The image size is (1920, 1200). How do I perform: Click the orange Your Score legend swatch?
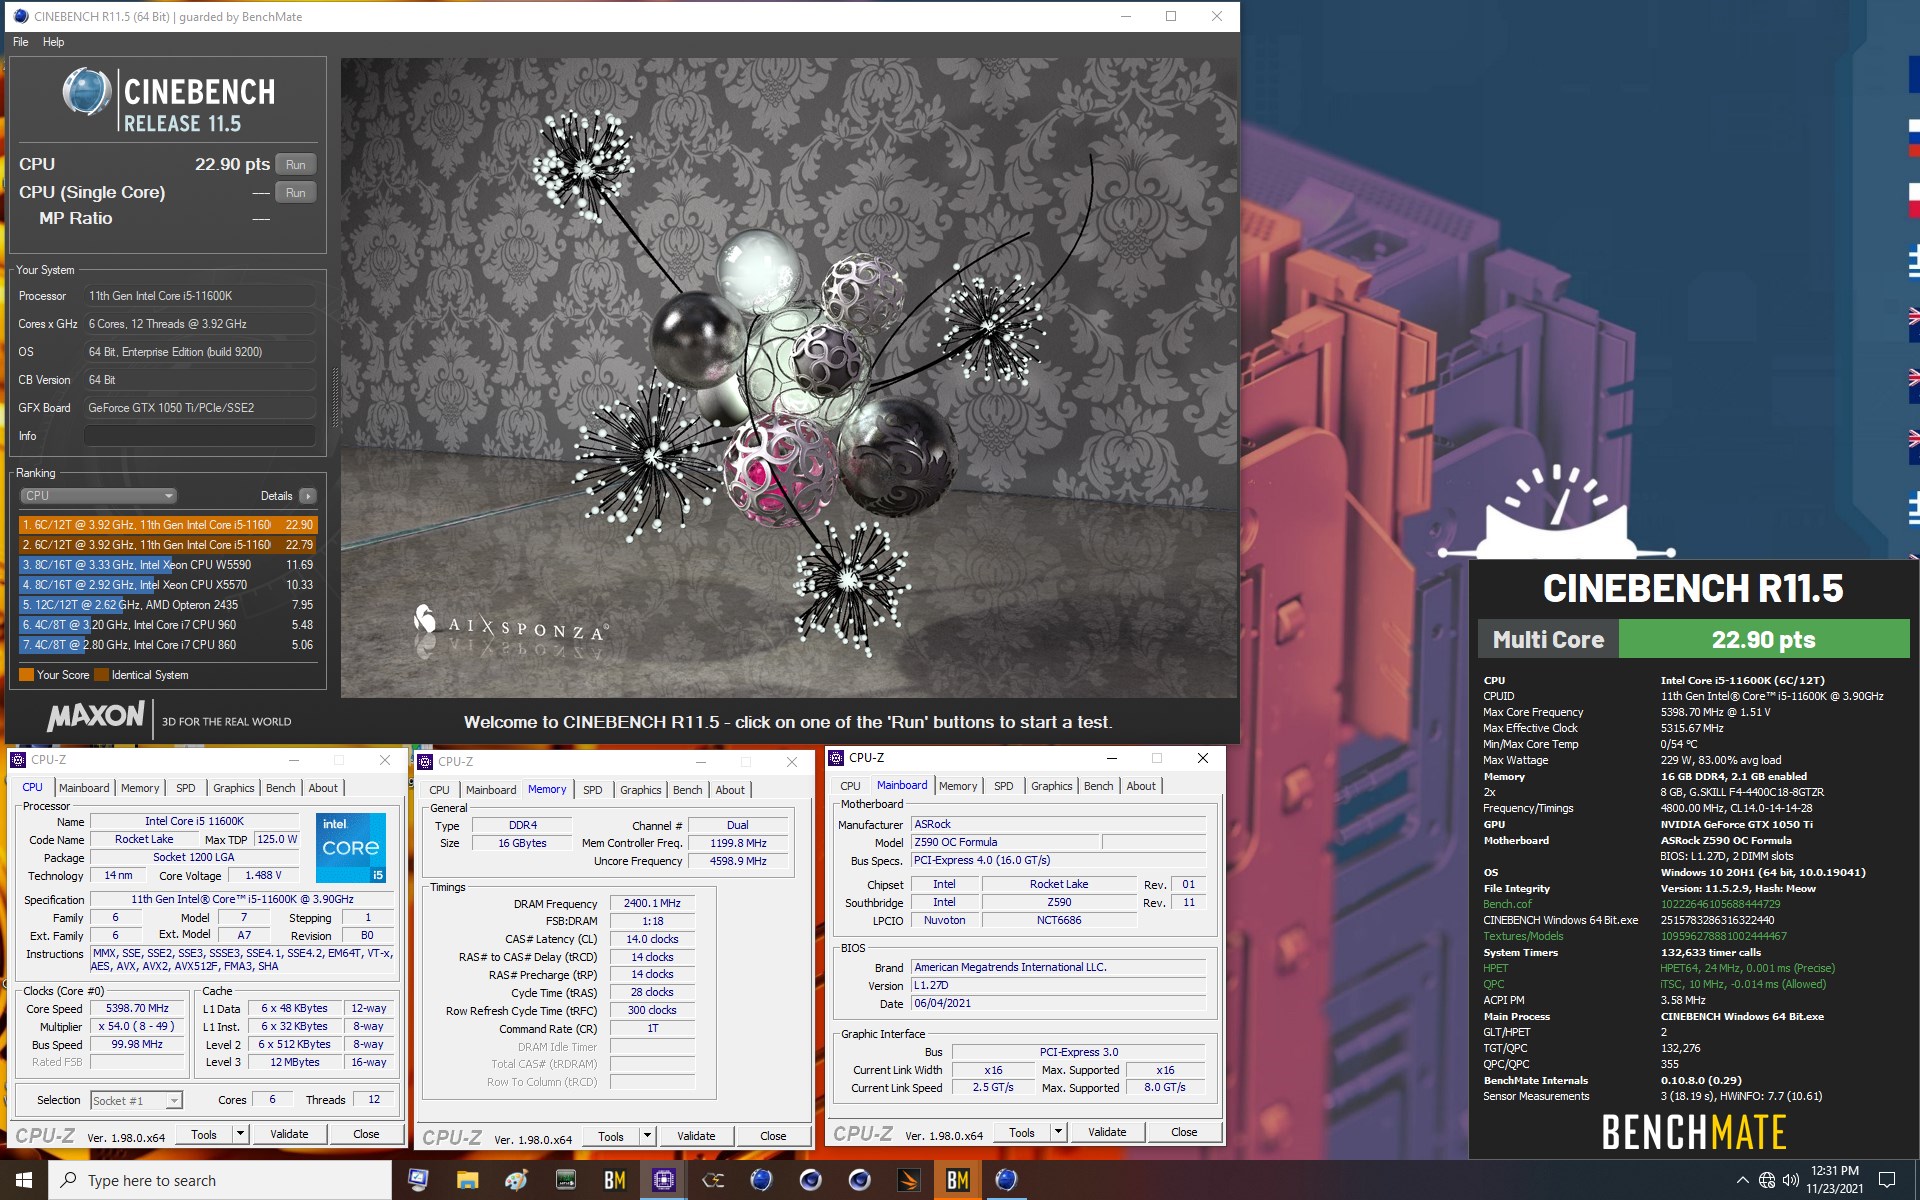[x=26, y=675]
